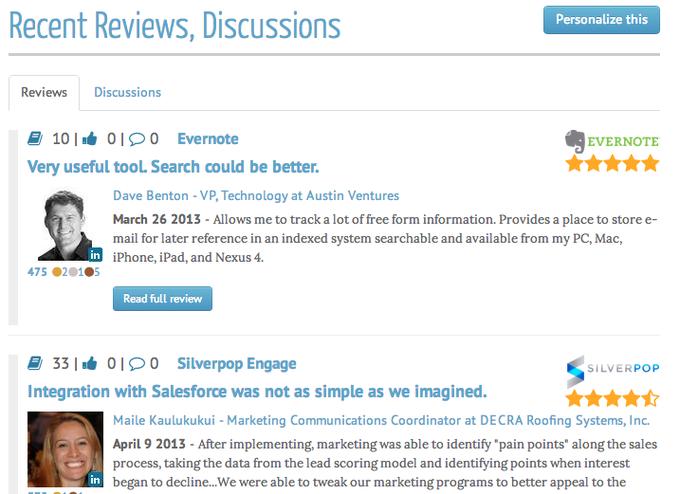Screen dimensions: 680x494
Task: Open Dave Benton's profile link
Action: (256, 196)
